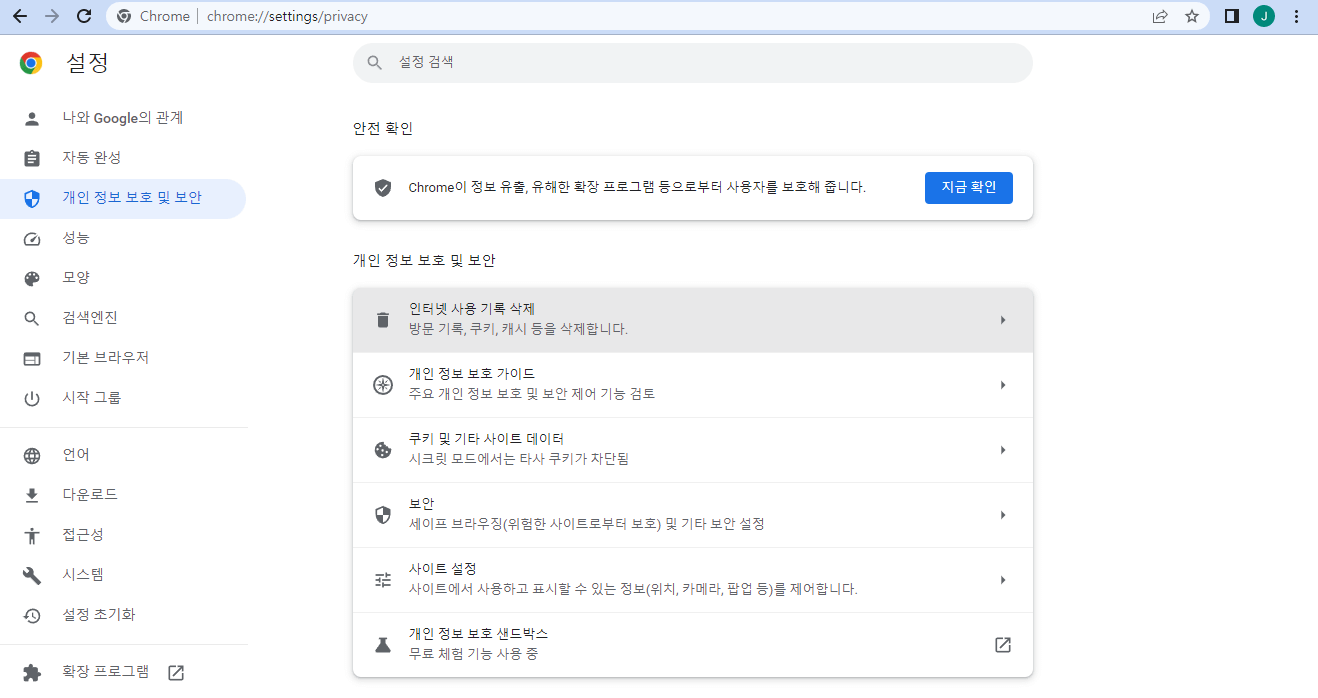Expand the 사이트 설정 row chevron

[x=1002, y=579]
